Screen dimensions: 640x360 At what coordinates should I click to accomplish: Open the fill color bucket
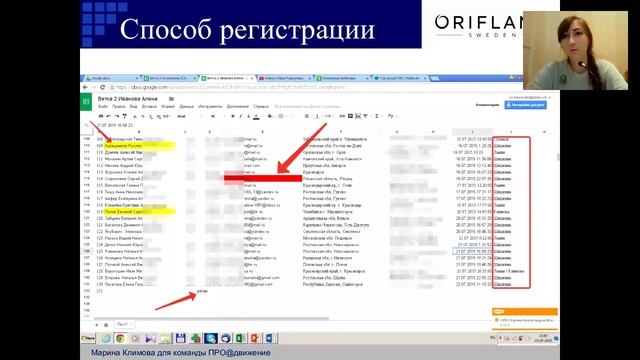click(270, 116)
